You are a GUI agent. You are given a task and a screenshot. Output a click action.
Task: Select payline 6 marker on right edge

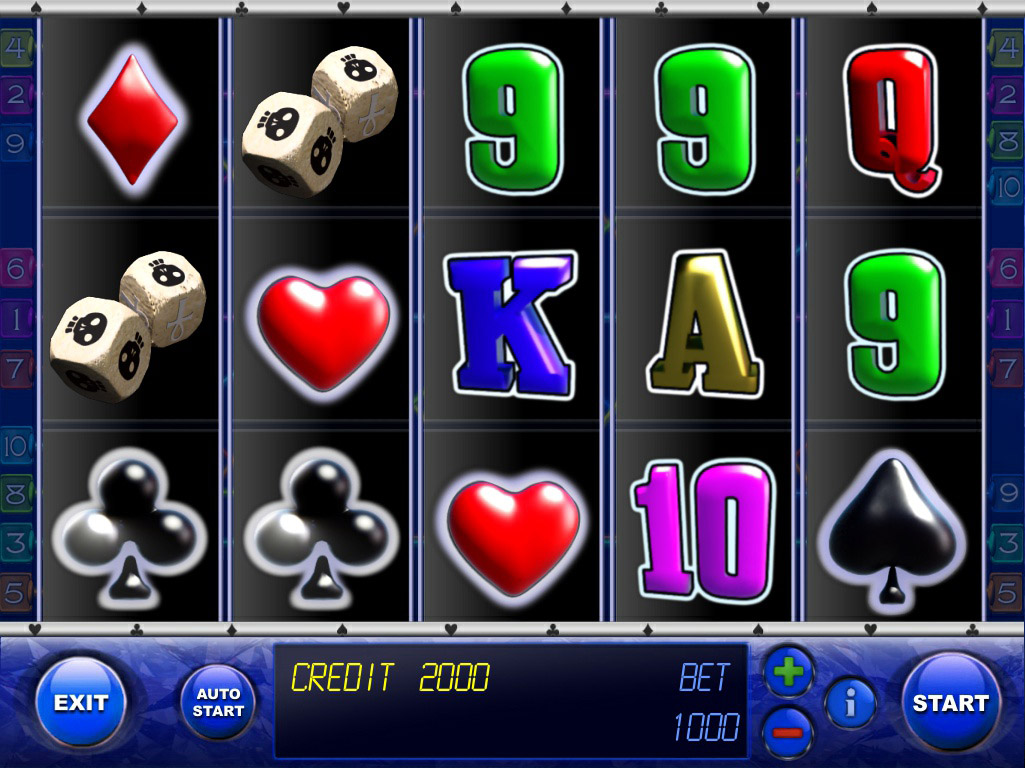tap(1007, 269)
